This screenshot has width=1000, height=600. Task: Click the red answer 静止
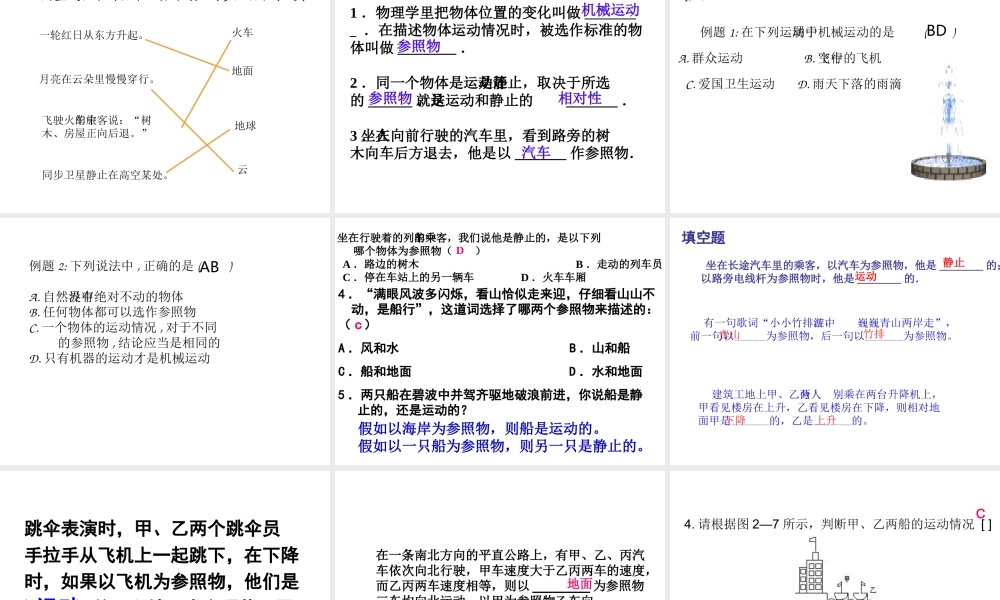click(x=953, y=263)
